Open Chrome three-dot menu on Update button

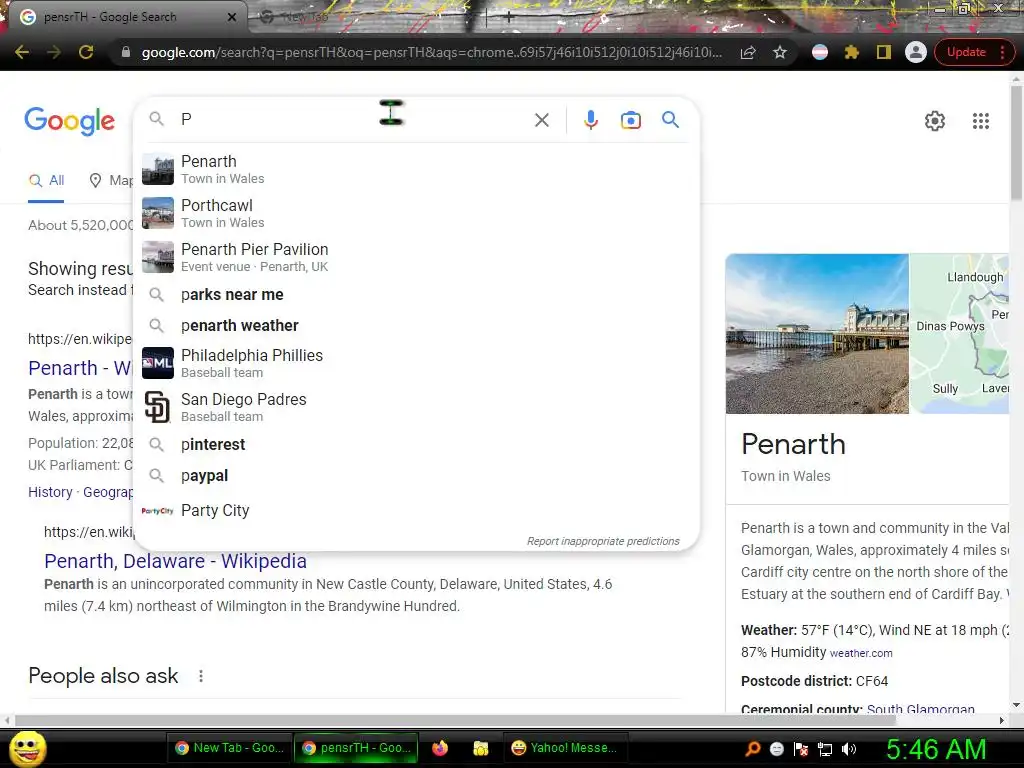tap(1003, 52)
